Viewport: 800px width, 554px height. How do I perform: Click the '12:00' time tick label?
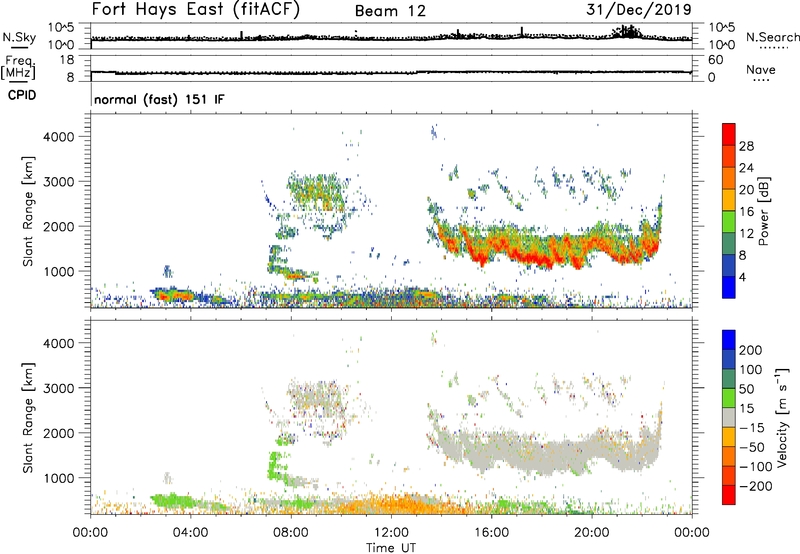pyautogui.click(x=391, y=533)
